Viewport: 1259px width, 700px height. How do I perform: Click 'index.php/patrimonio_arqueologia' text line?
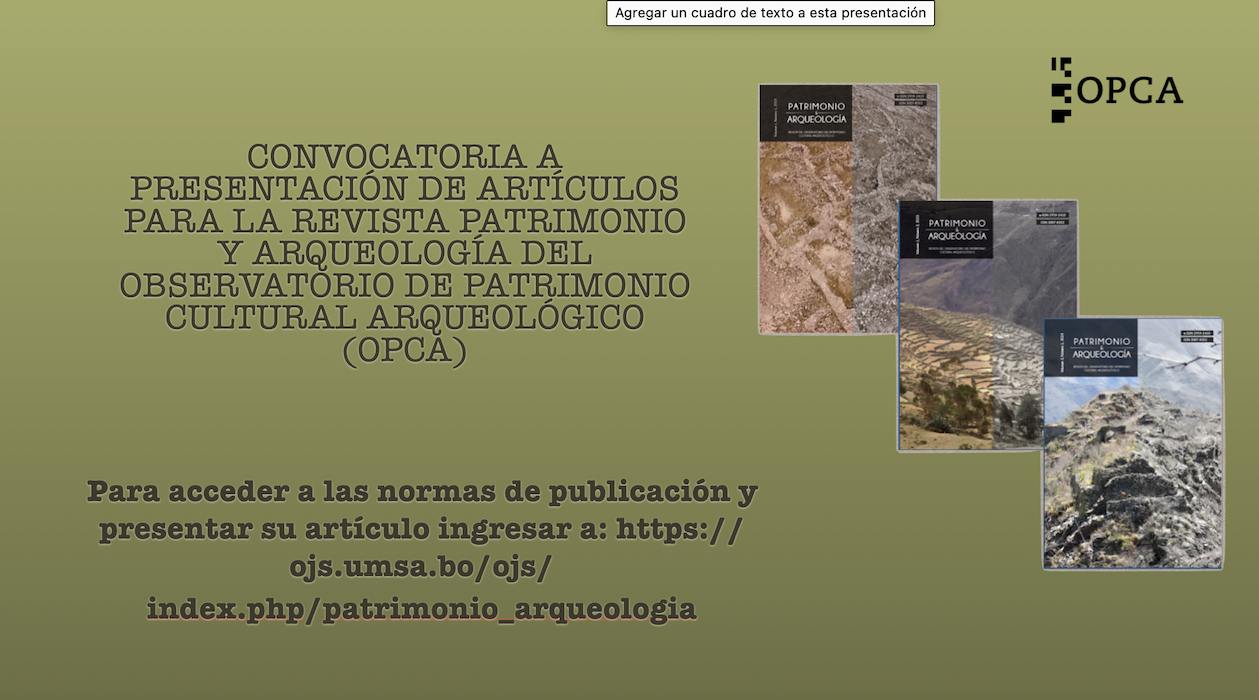tap(422, 605)
